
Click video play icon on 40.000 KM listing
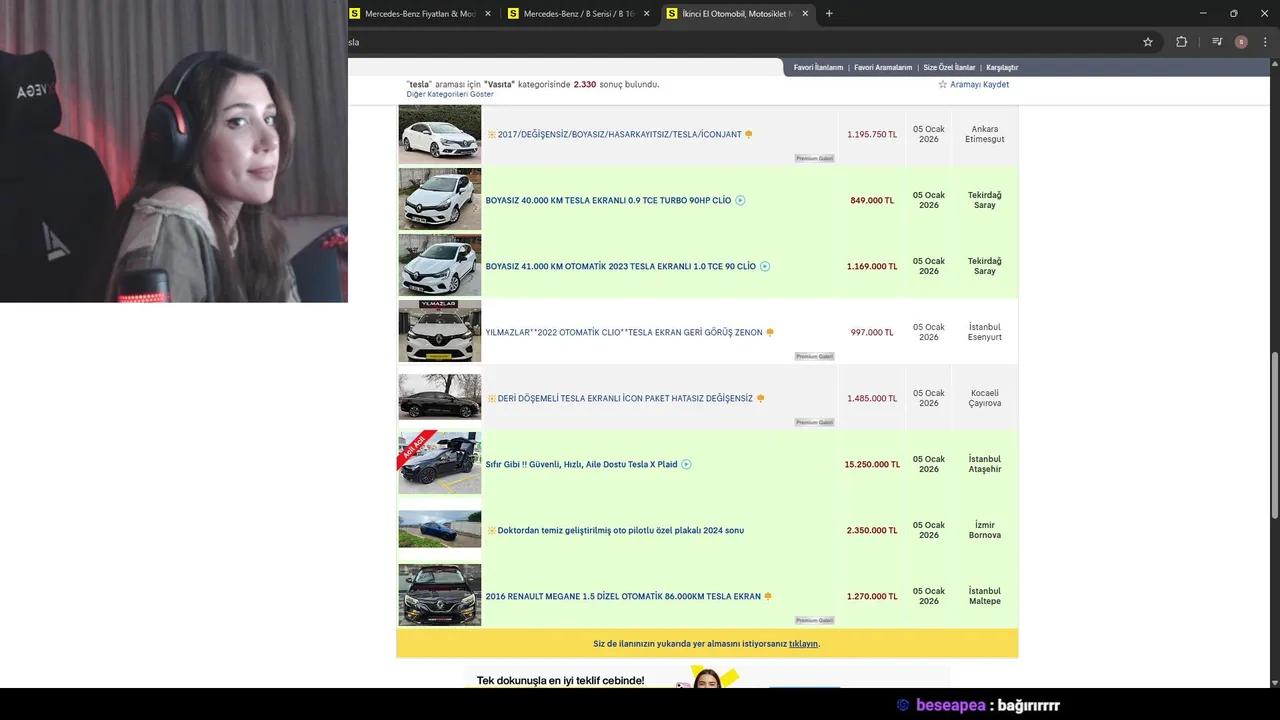[740, 200]
